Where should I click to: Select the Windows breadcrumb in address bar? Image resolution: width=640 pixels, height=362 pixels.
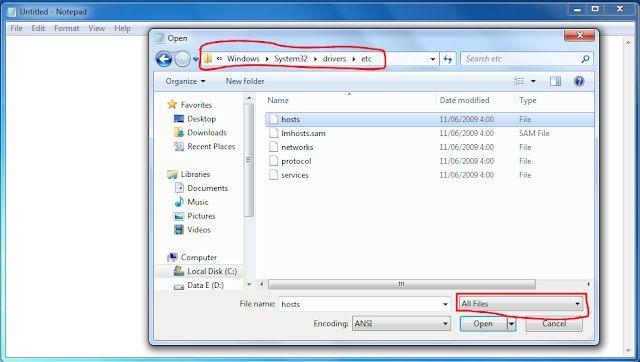(243, 59)
